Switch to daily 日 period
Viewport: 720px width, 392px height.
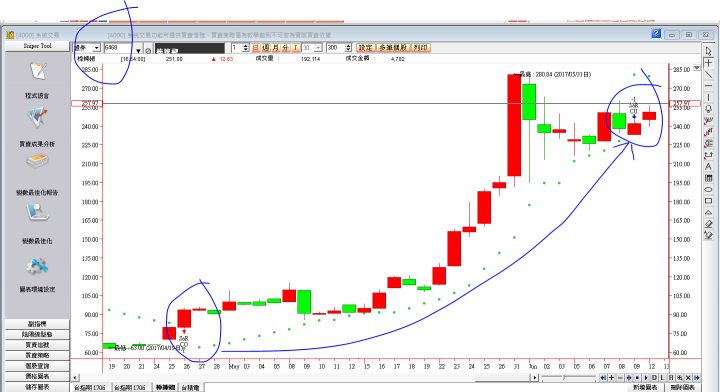pyautogui.click(x=256, y=48)
